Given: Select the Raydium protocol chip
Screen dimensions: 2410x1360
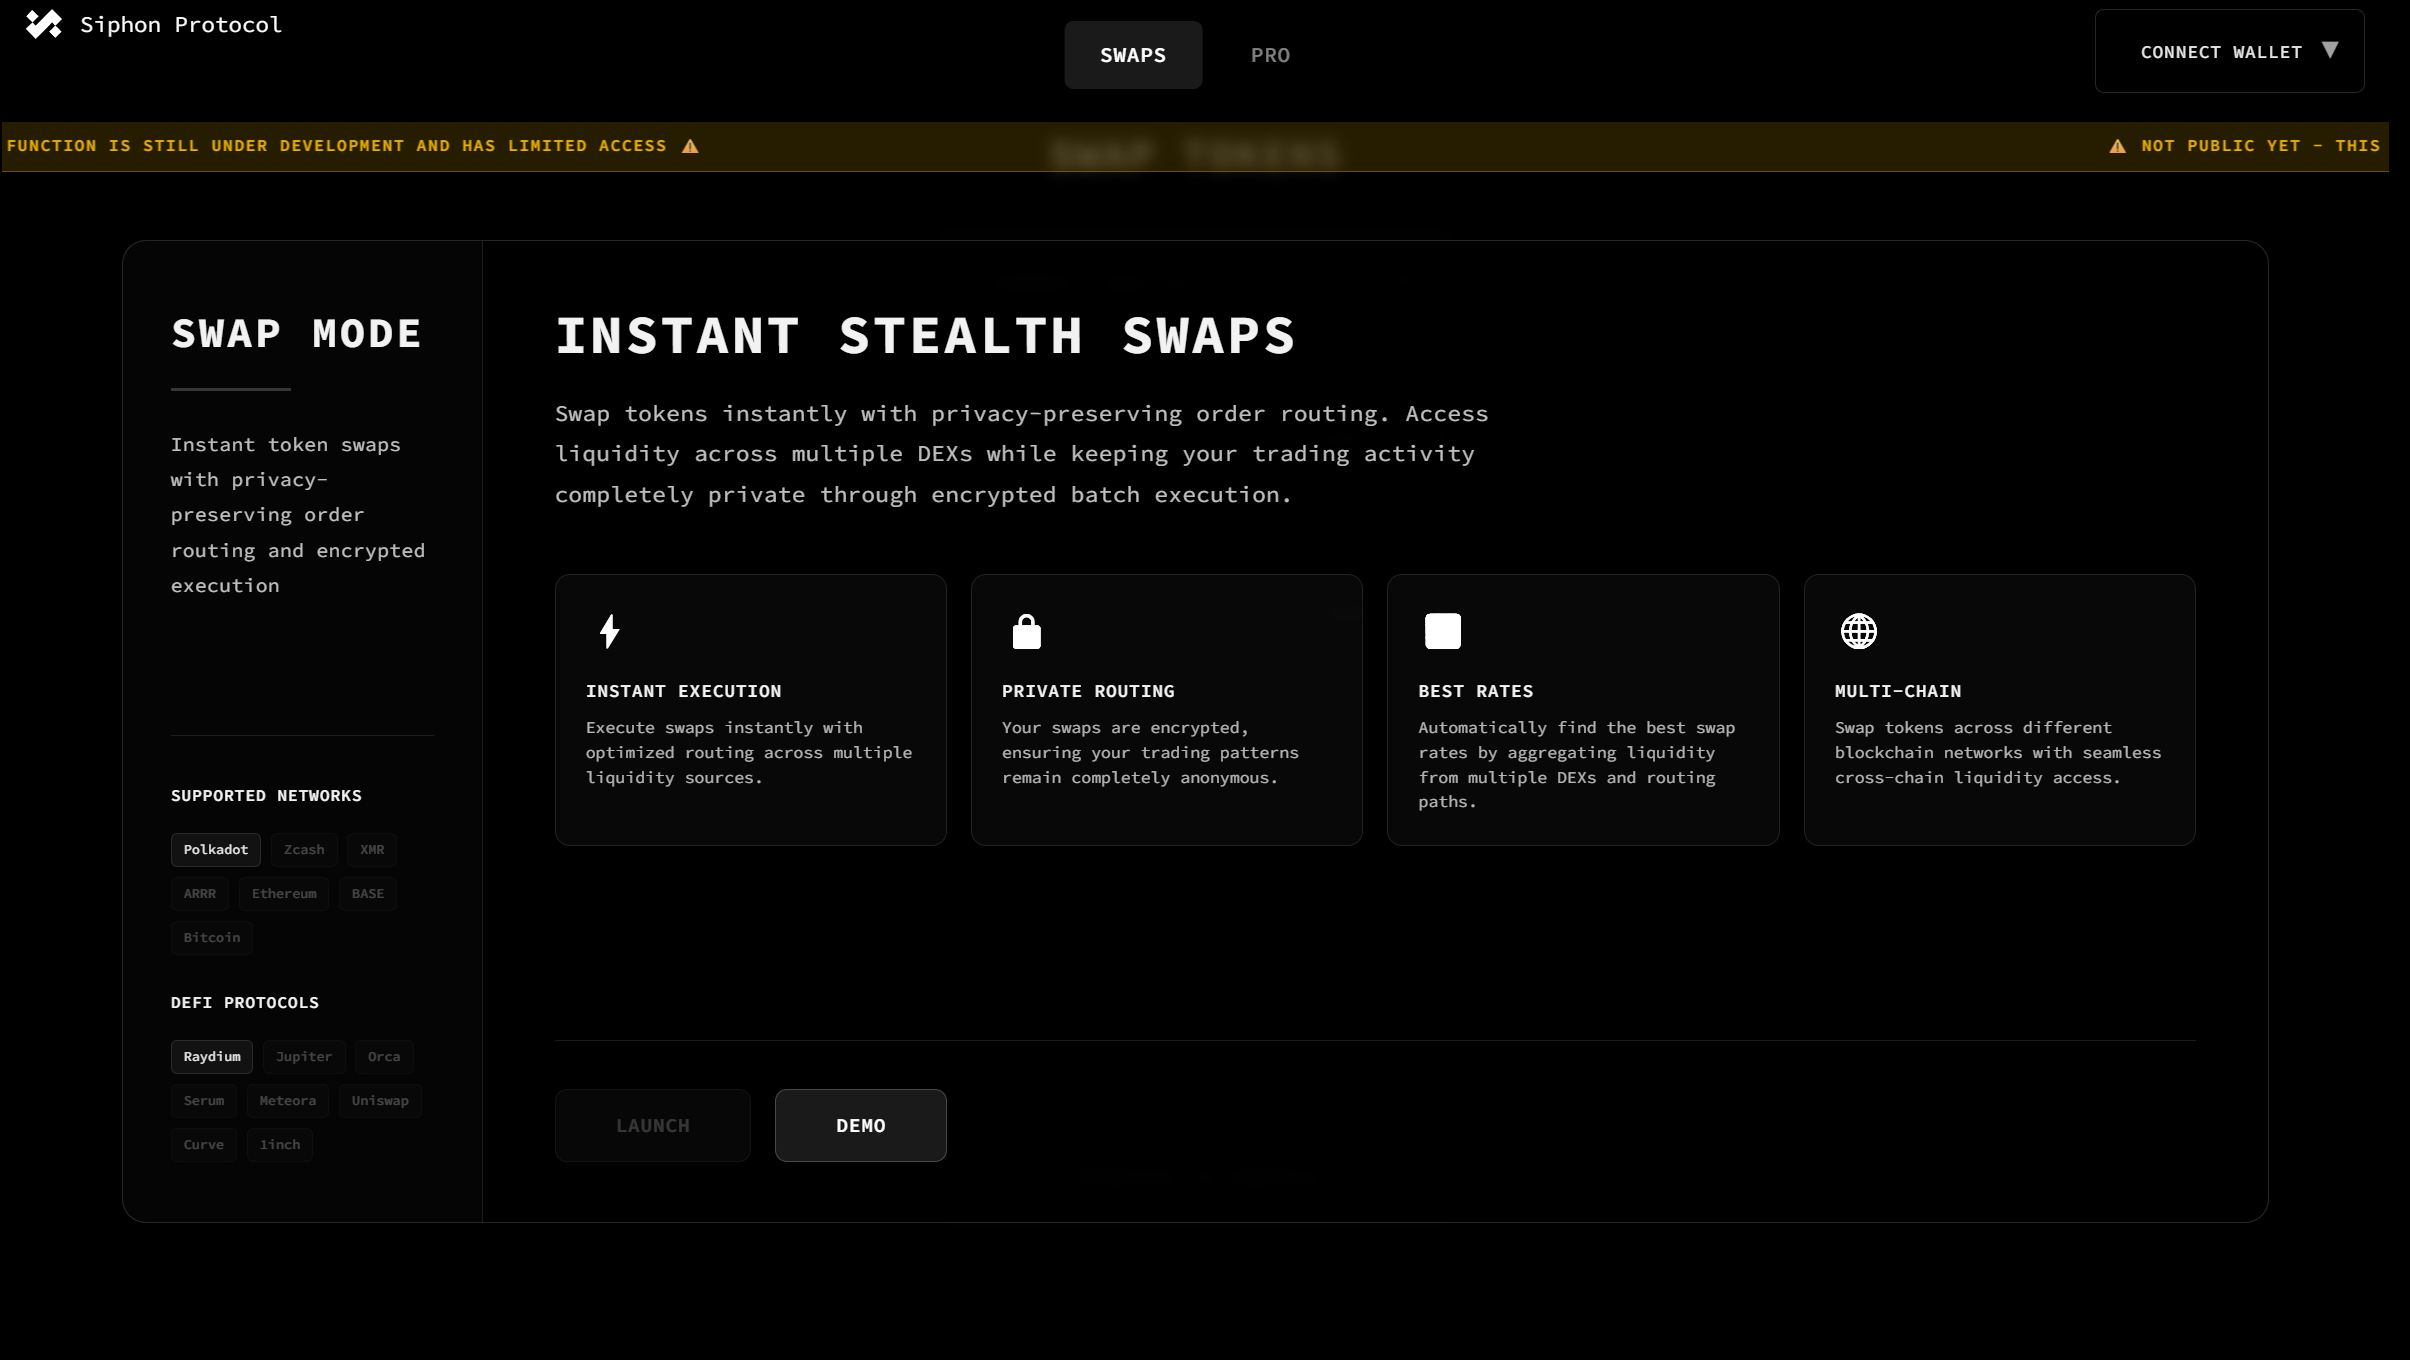Looking at the screenshot, I should click(212, 1056).
